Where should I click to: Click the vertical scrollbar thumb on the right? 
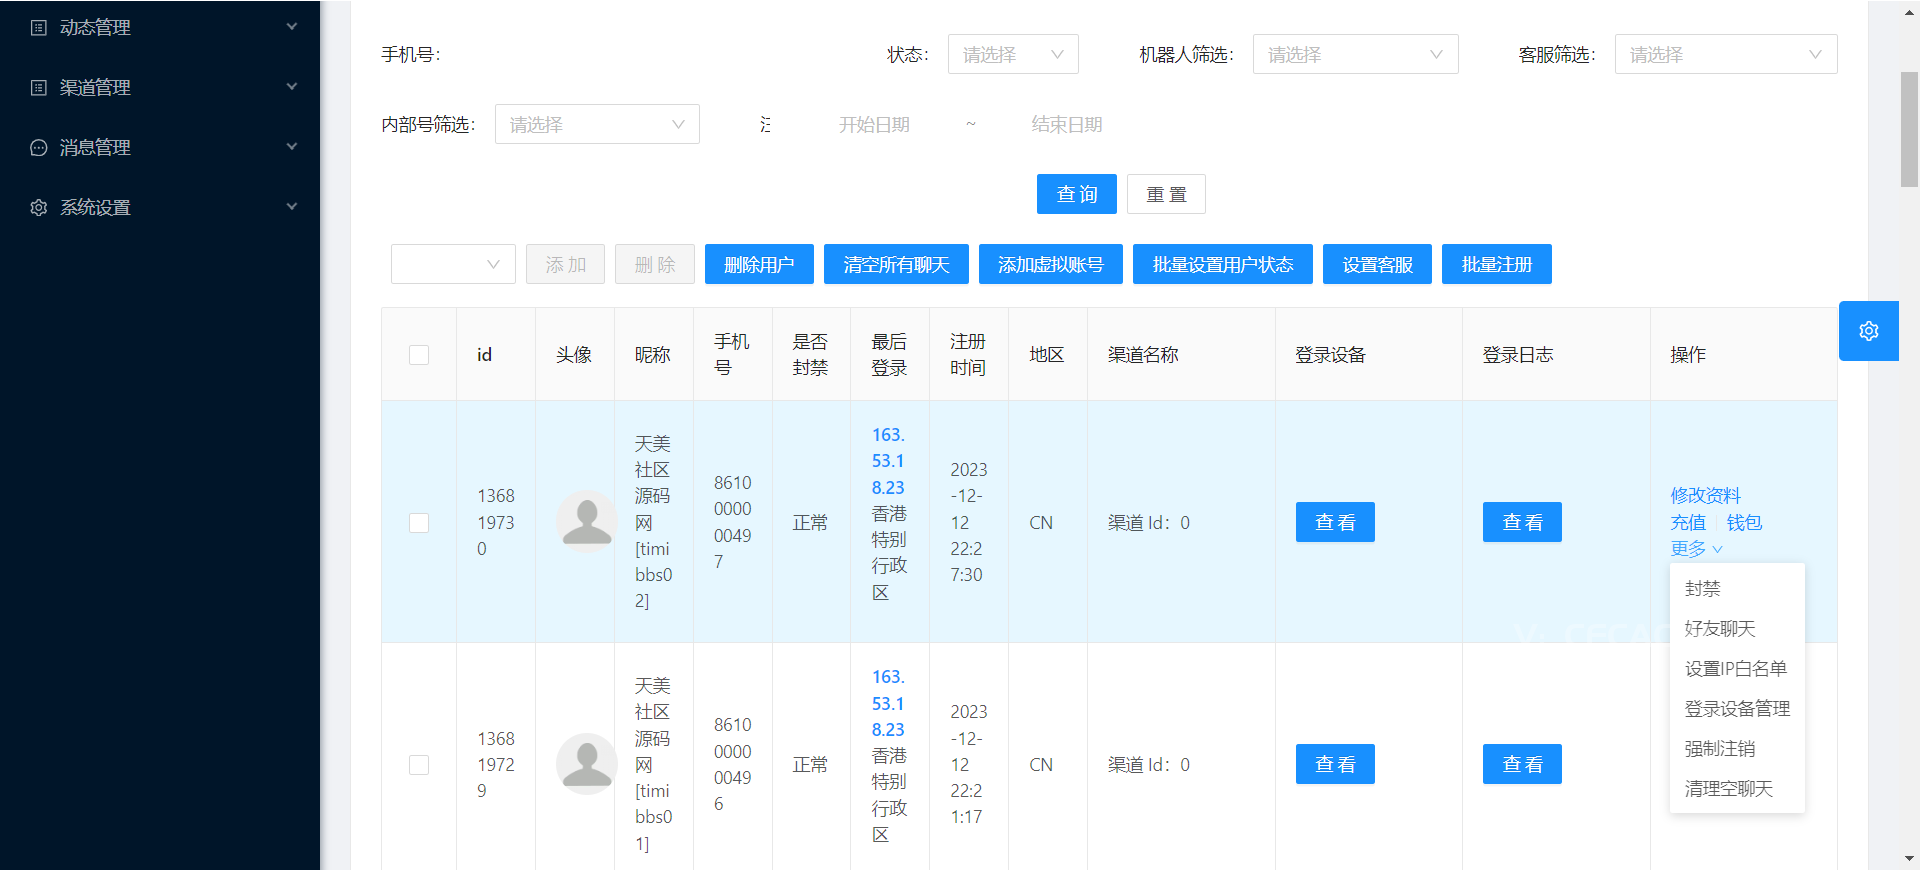click(1909, 130)
